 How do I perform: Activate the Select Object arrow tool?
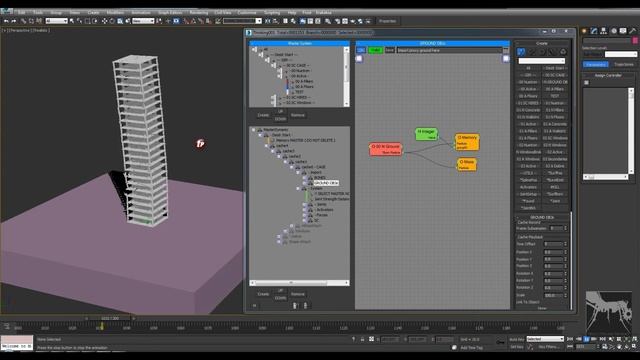pyautogui.click(x=72, y=21)
